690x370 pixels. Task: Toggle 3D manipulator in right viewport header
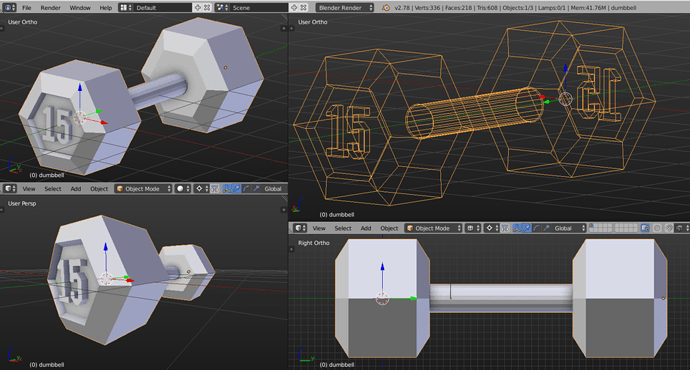coord(517,228)
